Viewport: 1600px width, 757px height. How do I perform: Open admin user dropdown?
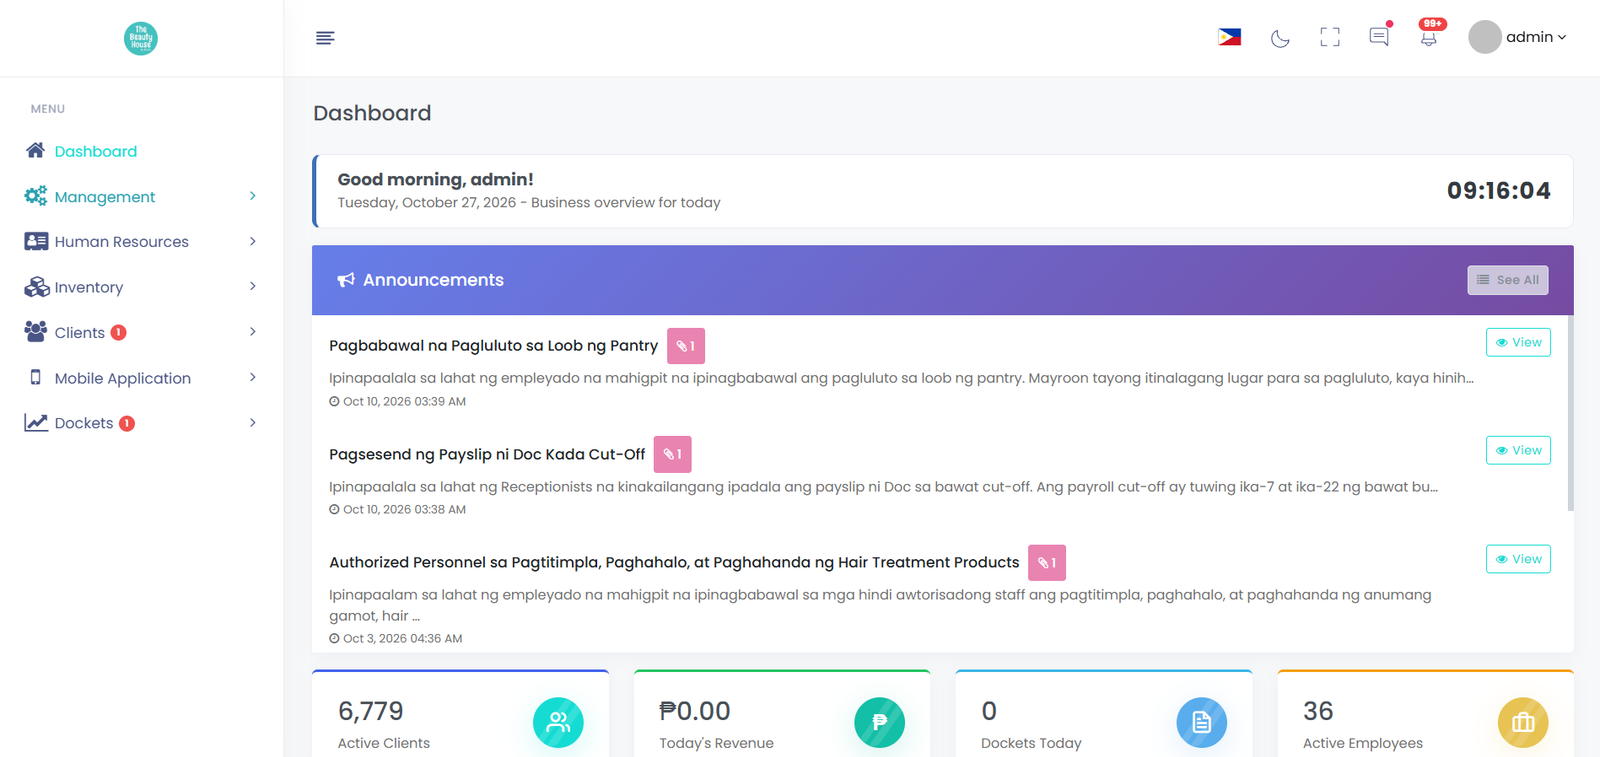coord(1518,37)
